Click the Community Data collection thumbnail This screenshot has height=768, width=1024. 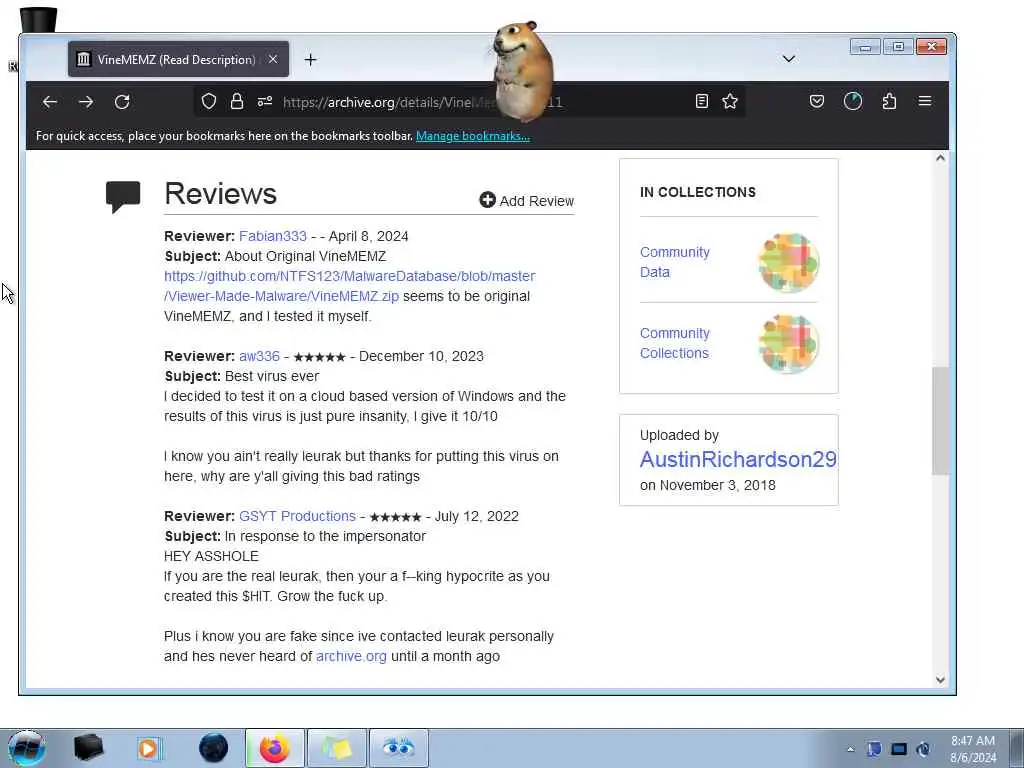[x=788, y=263]
